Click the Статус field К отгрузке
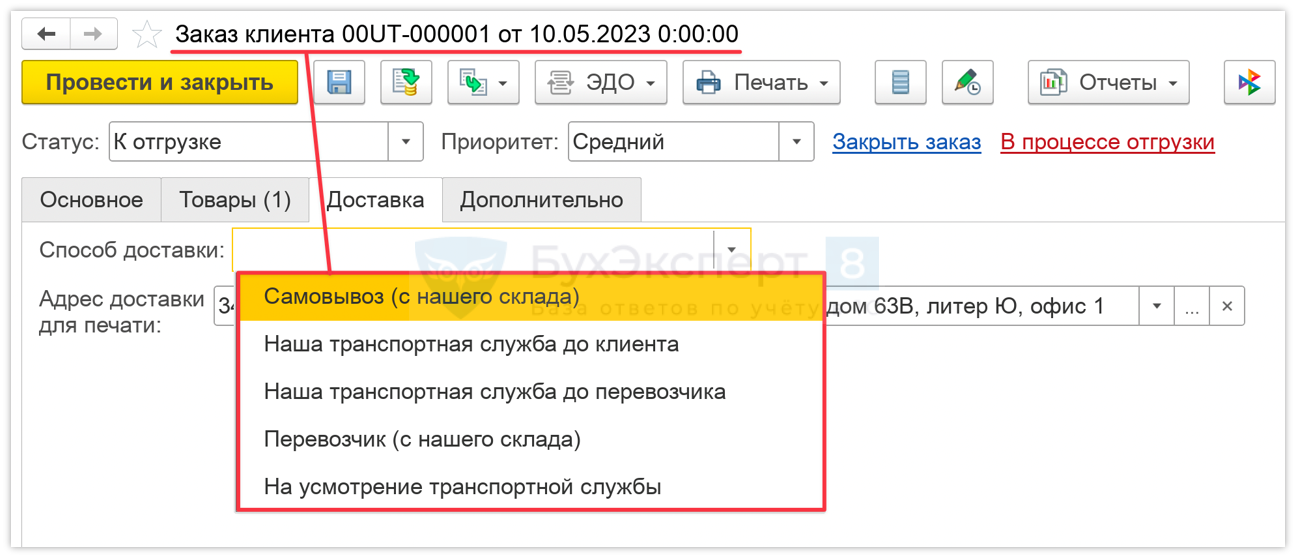This screenshot has width=1296, height=558. point(247,142)
